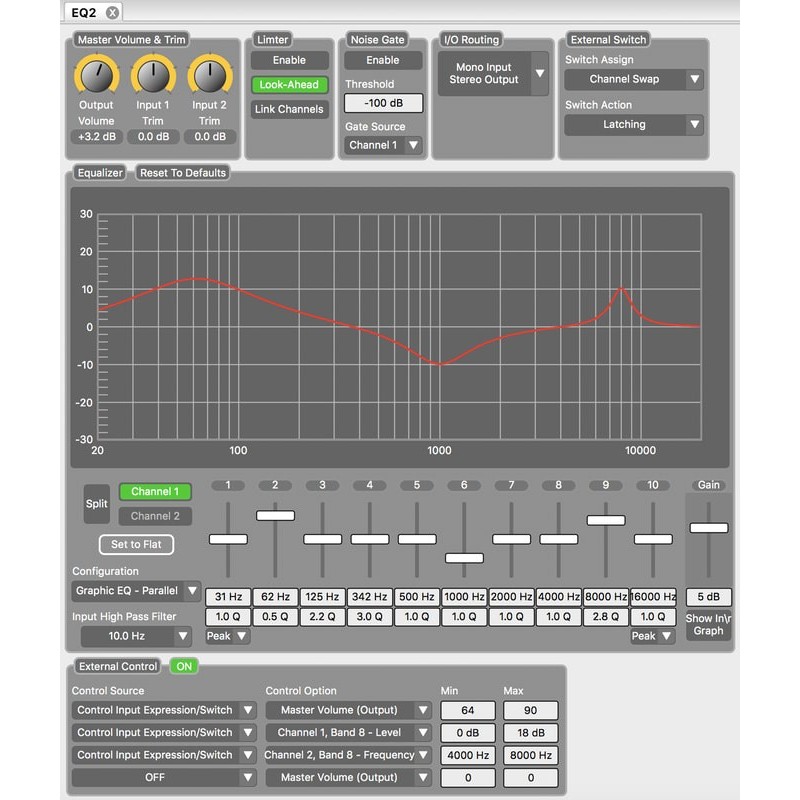The width and height of the screenshot is (800, 800).
Task: Turn off External Control with the ON toggle
Action: (x=182, y=666)
